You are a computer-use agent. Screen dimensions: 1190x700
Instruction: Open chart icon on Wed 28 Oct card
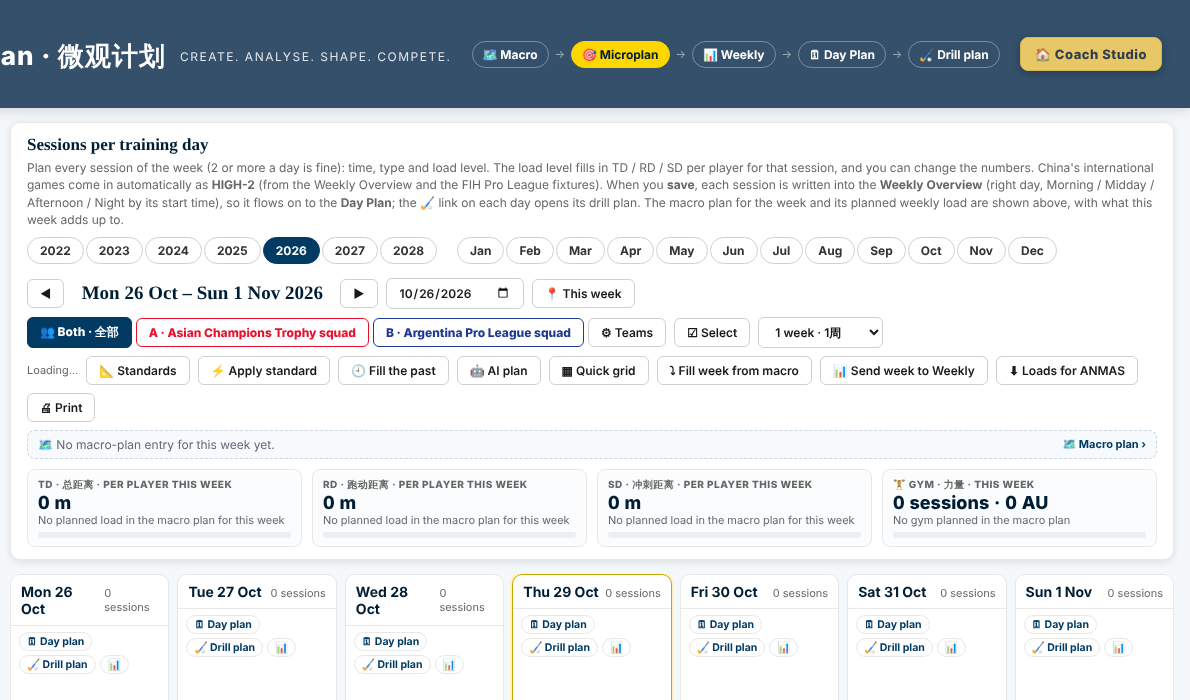point(449,665)
